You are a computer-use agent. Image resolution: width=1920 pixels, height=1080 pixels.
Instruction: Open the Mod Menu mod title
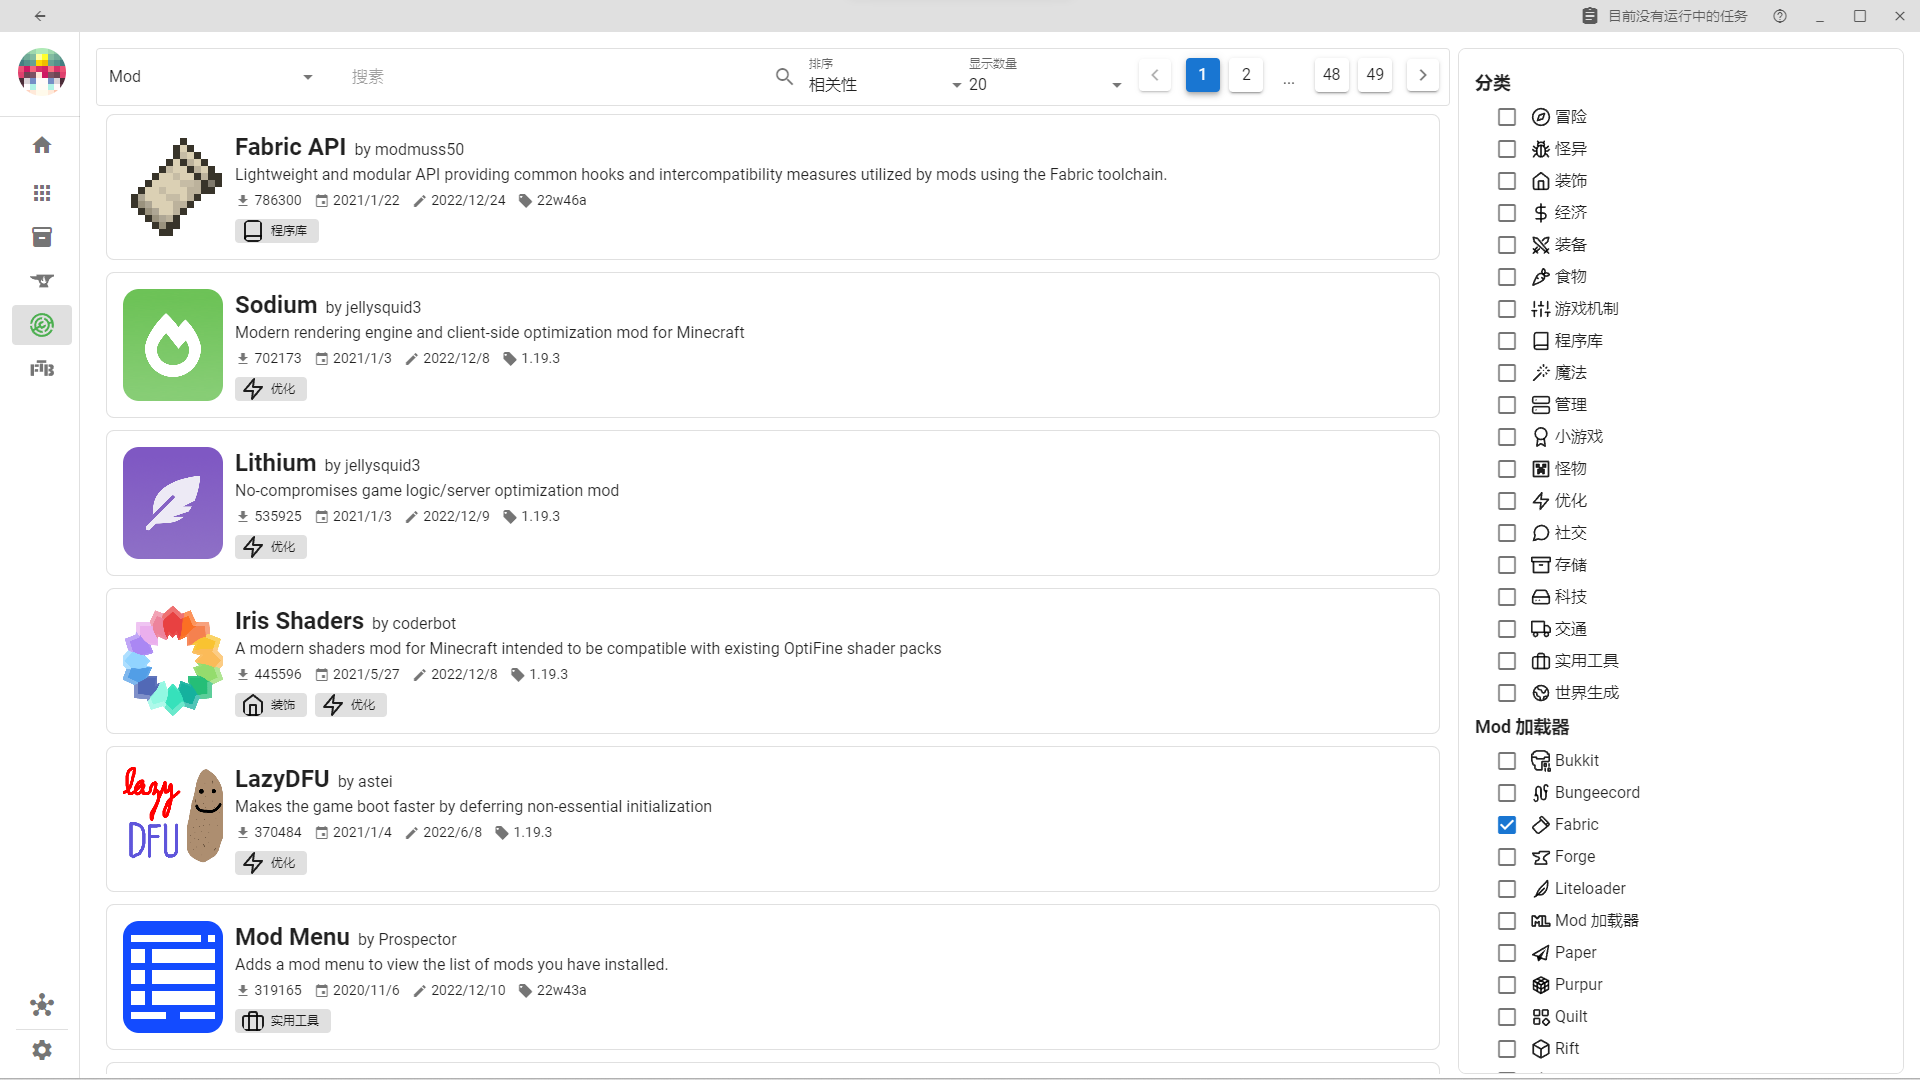tap(292, 937)
